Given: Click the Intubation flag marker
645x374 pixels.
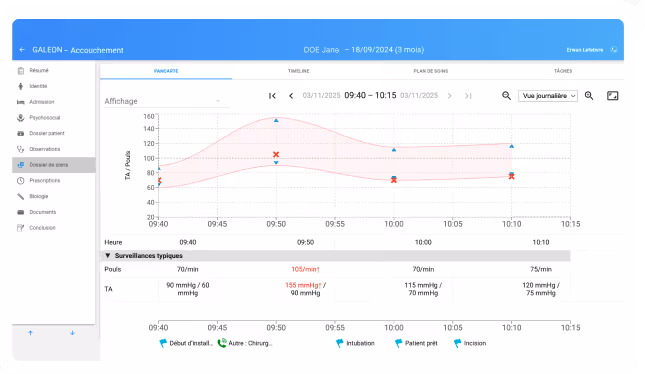Looking at the screenshot, I should pyautogui.click(x=339, y=343).
